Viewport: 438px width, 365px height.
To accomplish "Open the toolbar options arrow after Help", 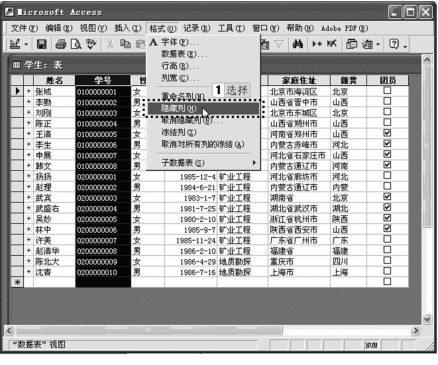I will coord(405,46).
